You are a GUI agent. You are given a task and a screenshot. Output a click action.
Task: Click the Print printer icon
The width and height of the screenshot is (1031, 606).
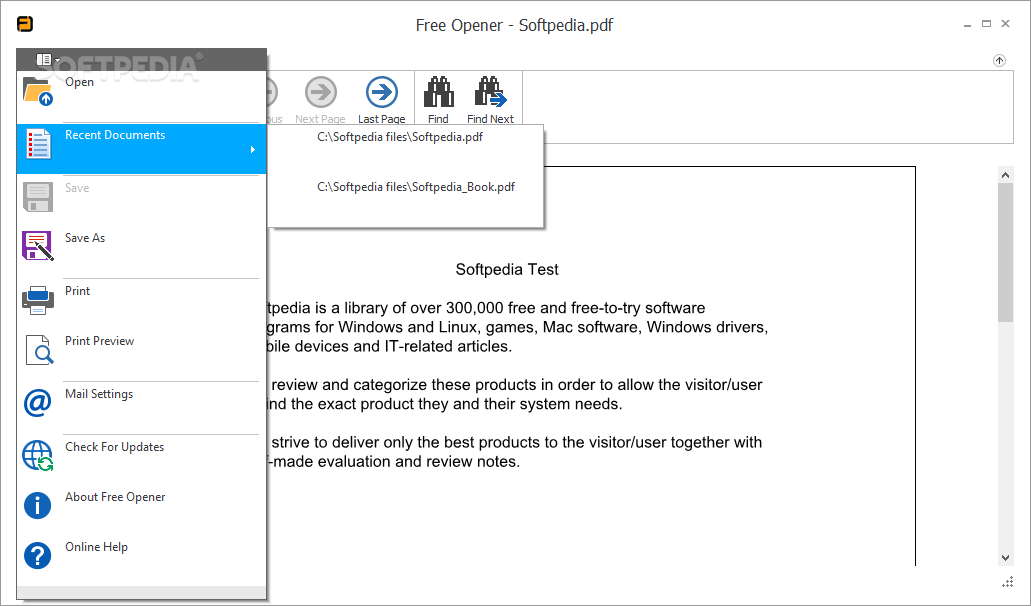[37, 300]
